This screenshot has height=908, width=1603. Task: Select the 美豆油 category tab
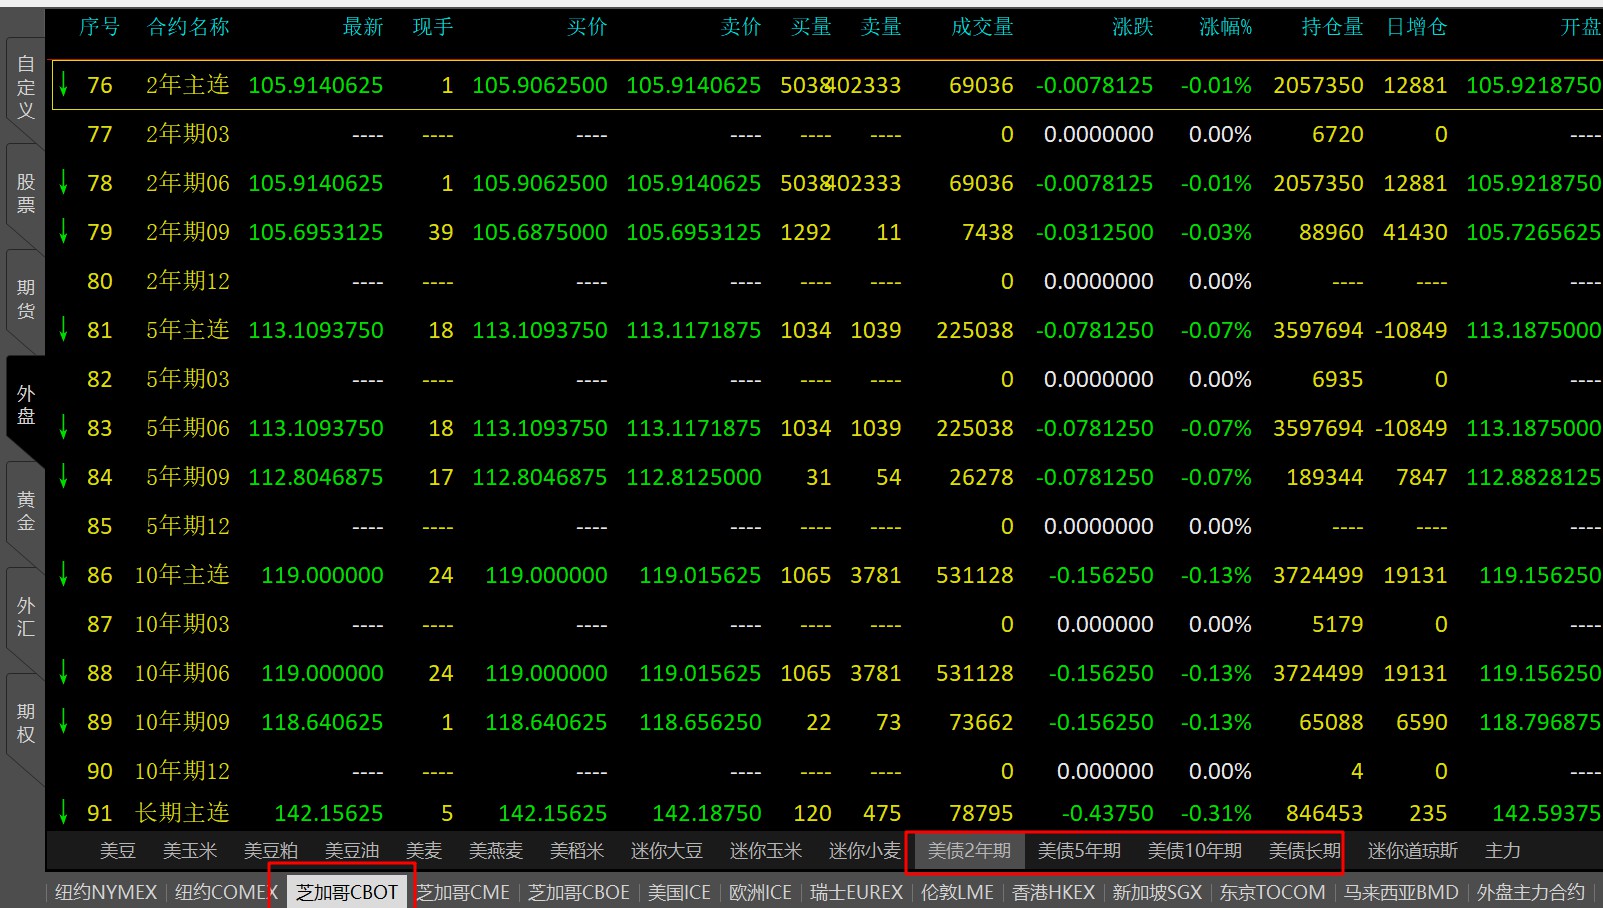(352, 851)
